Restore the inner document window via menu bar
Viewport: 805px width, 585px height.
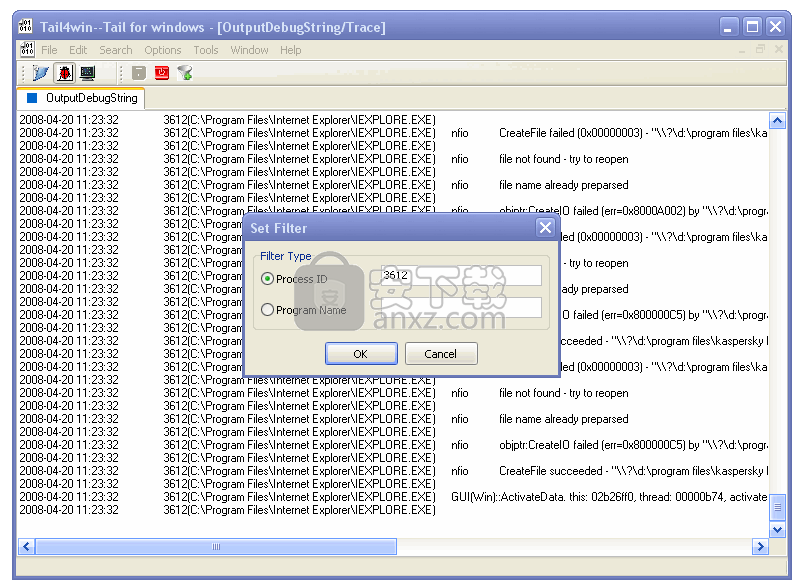(760, 49)
